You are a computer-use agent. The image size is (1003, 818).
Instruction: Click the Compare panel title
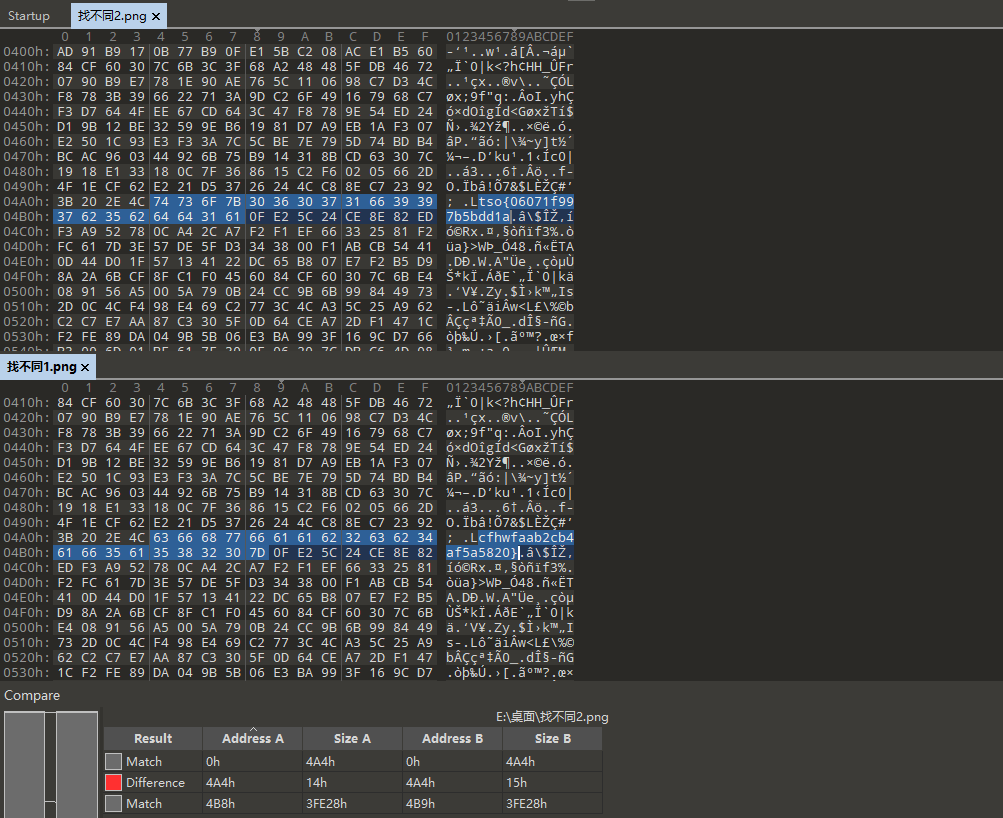[x=32, y=695]
